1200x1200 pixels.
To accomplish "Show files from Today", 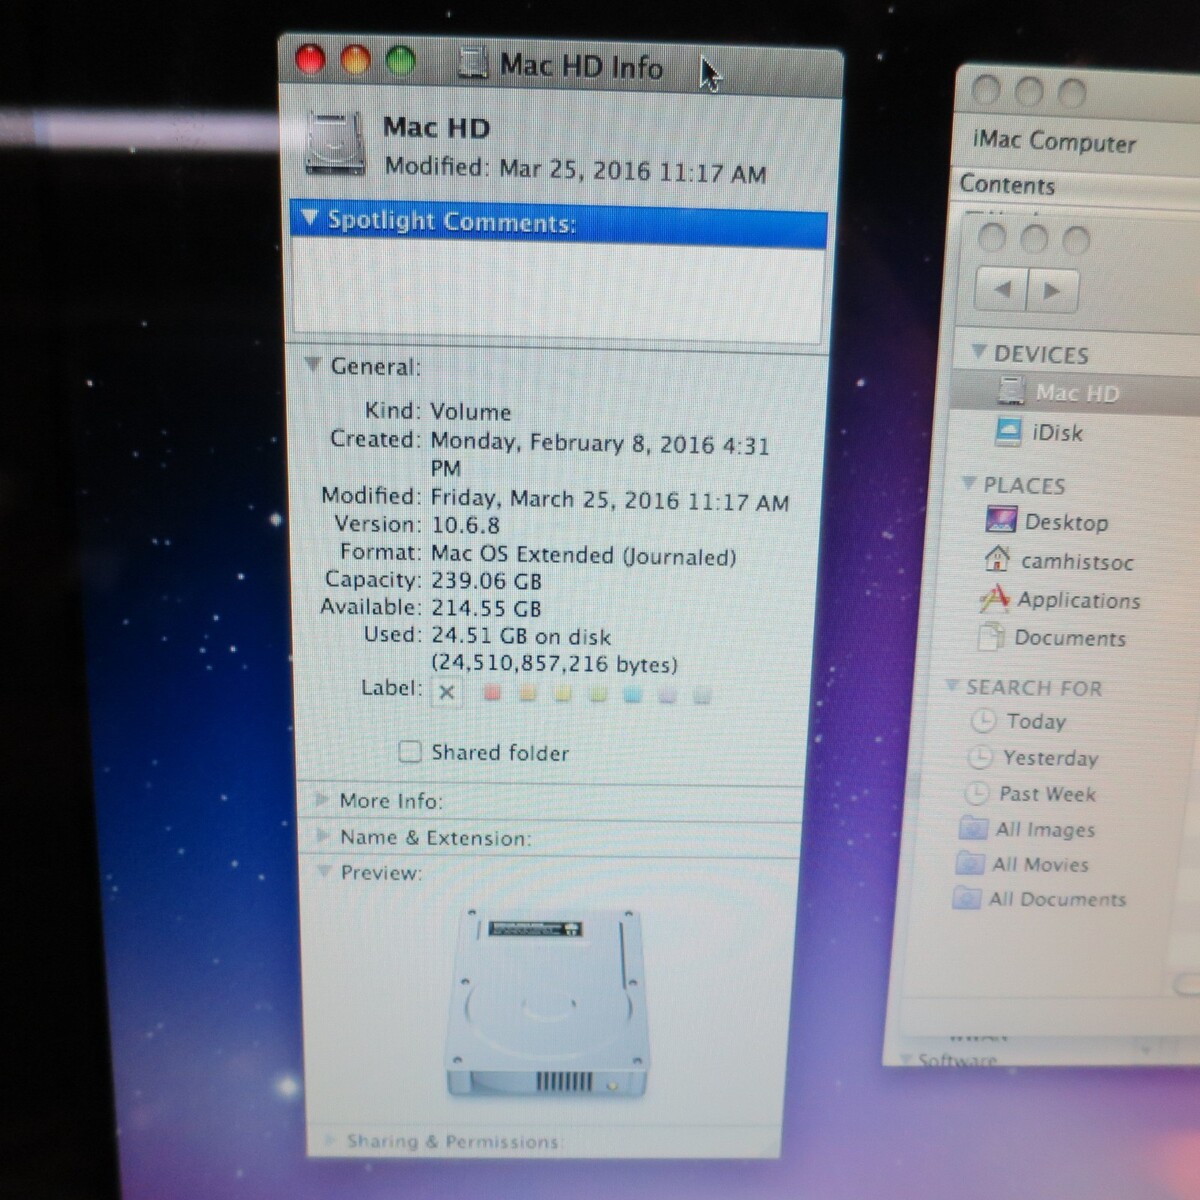I will (x=1035, y=721).
